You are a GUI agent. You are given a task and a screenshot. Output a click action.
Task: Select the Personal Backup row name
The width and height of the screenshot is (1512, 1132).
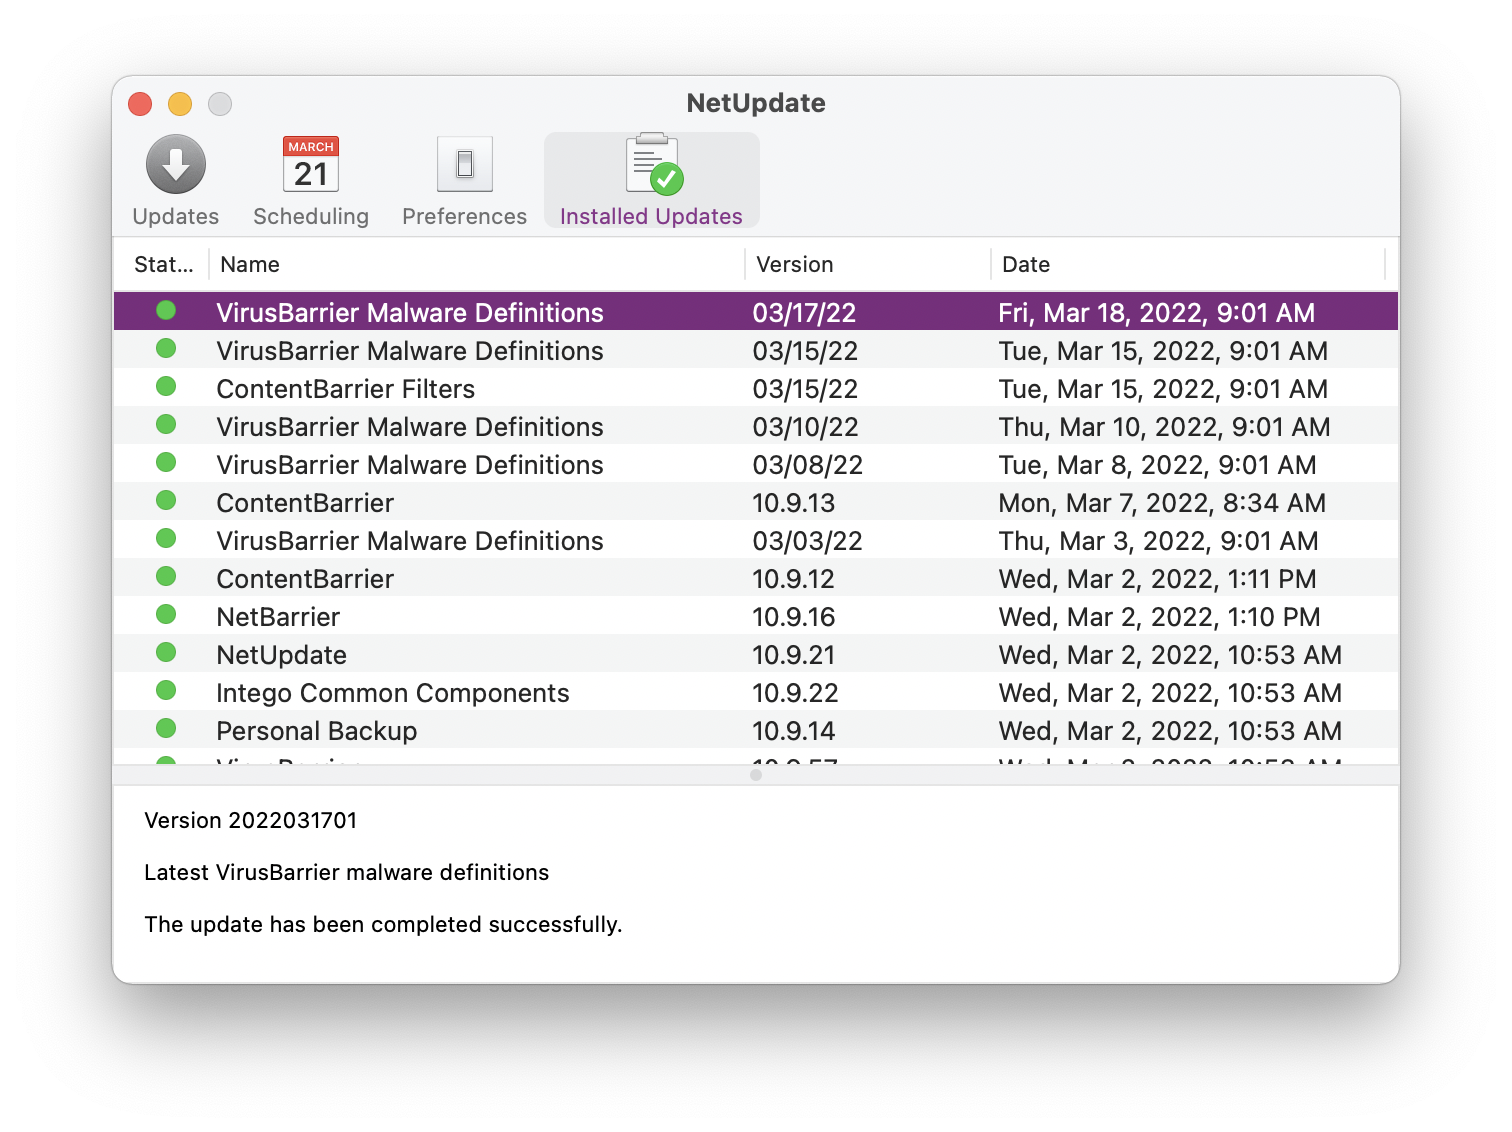point(317,731)
